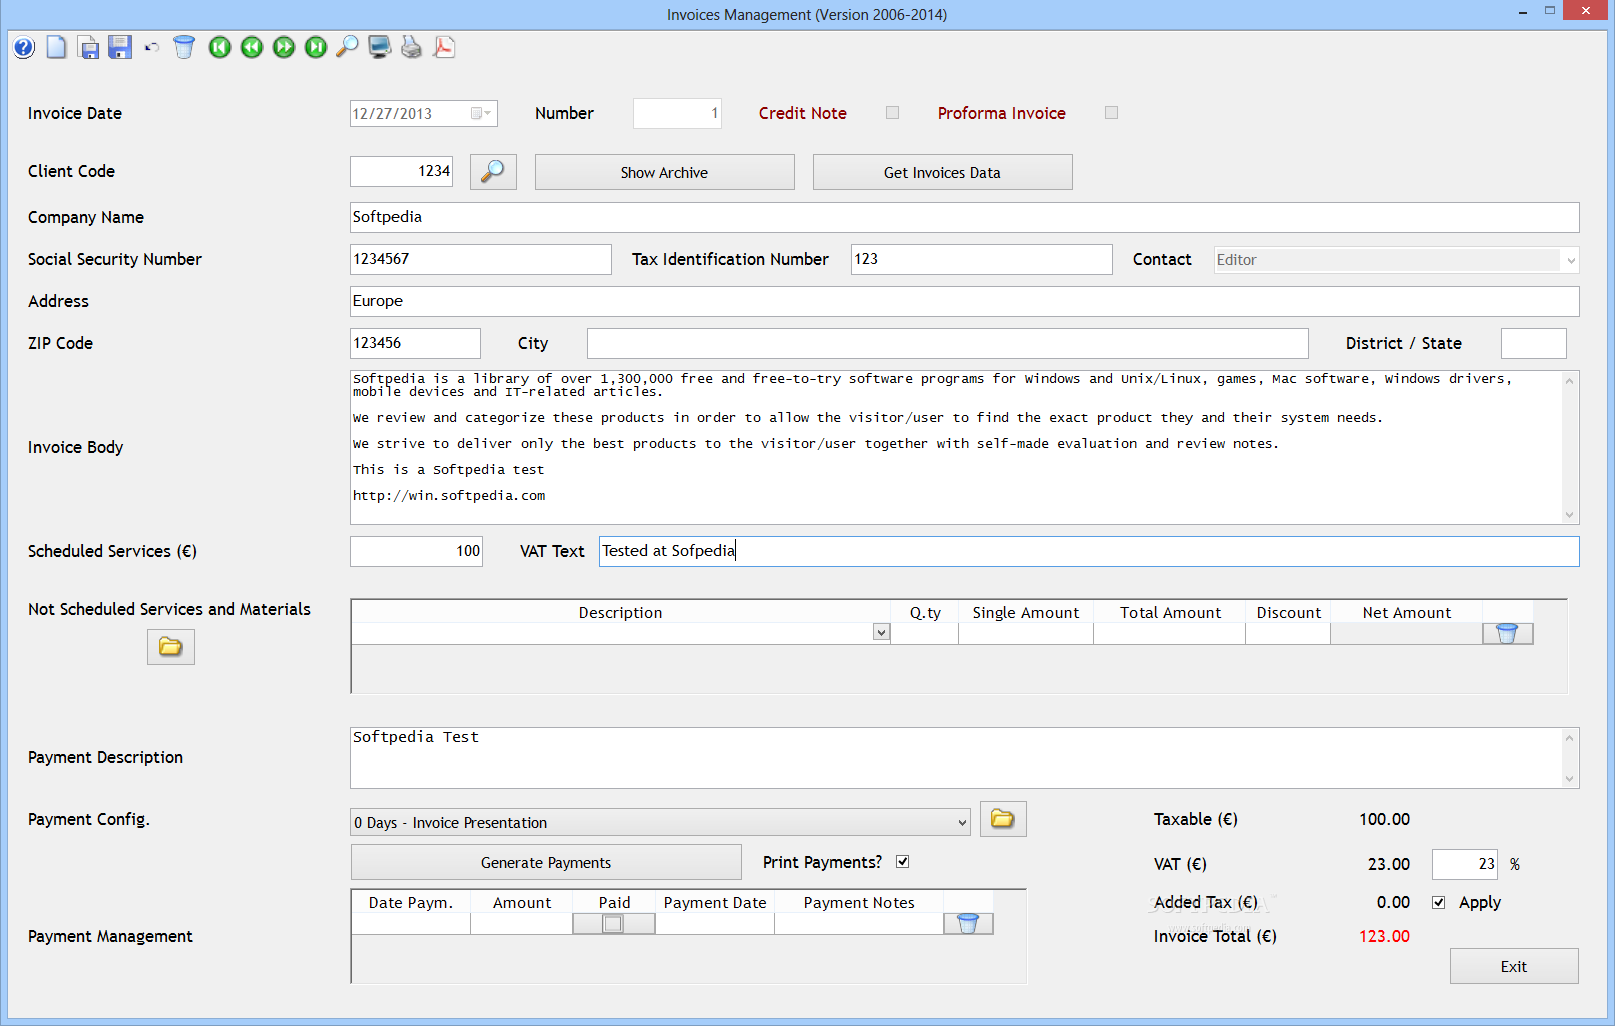Export the invoice to PDF
This screenshot has width=1615, height=1026.
point(444,47)
